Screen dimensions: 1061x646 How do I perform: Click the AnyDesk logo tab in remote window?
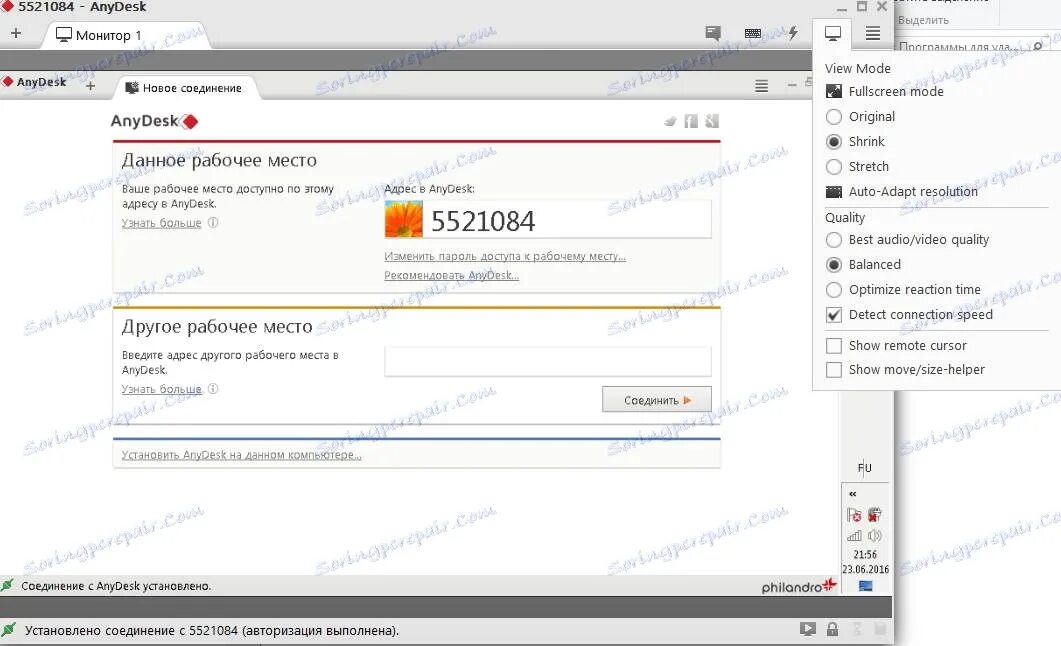(x=35, y=82)
